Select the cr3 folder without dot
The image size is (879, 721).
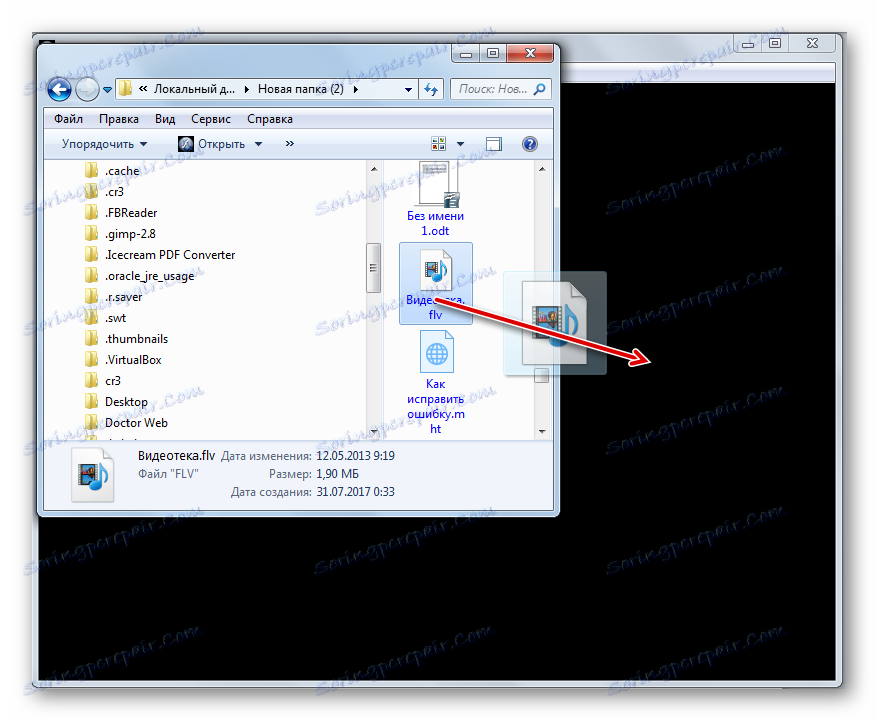point(113,381)
